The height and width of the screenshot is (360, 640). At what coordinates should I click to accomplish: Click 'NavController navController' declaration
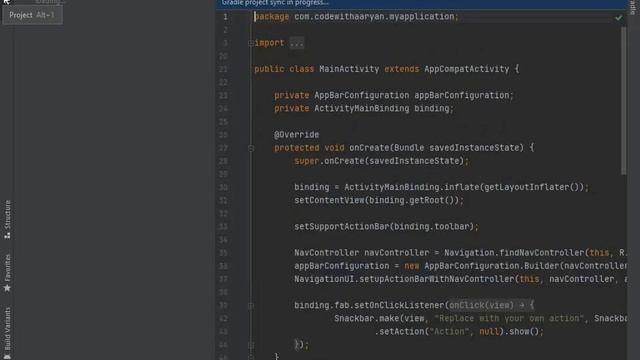coord(361,253)
